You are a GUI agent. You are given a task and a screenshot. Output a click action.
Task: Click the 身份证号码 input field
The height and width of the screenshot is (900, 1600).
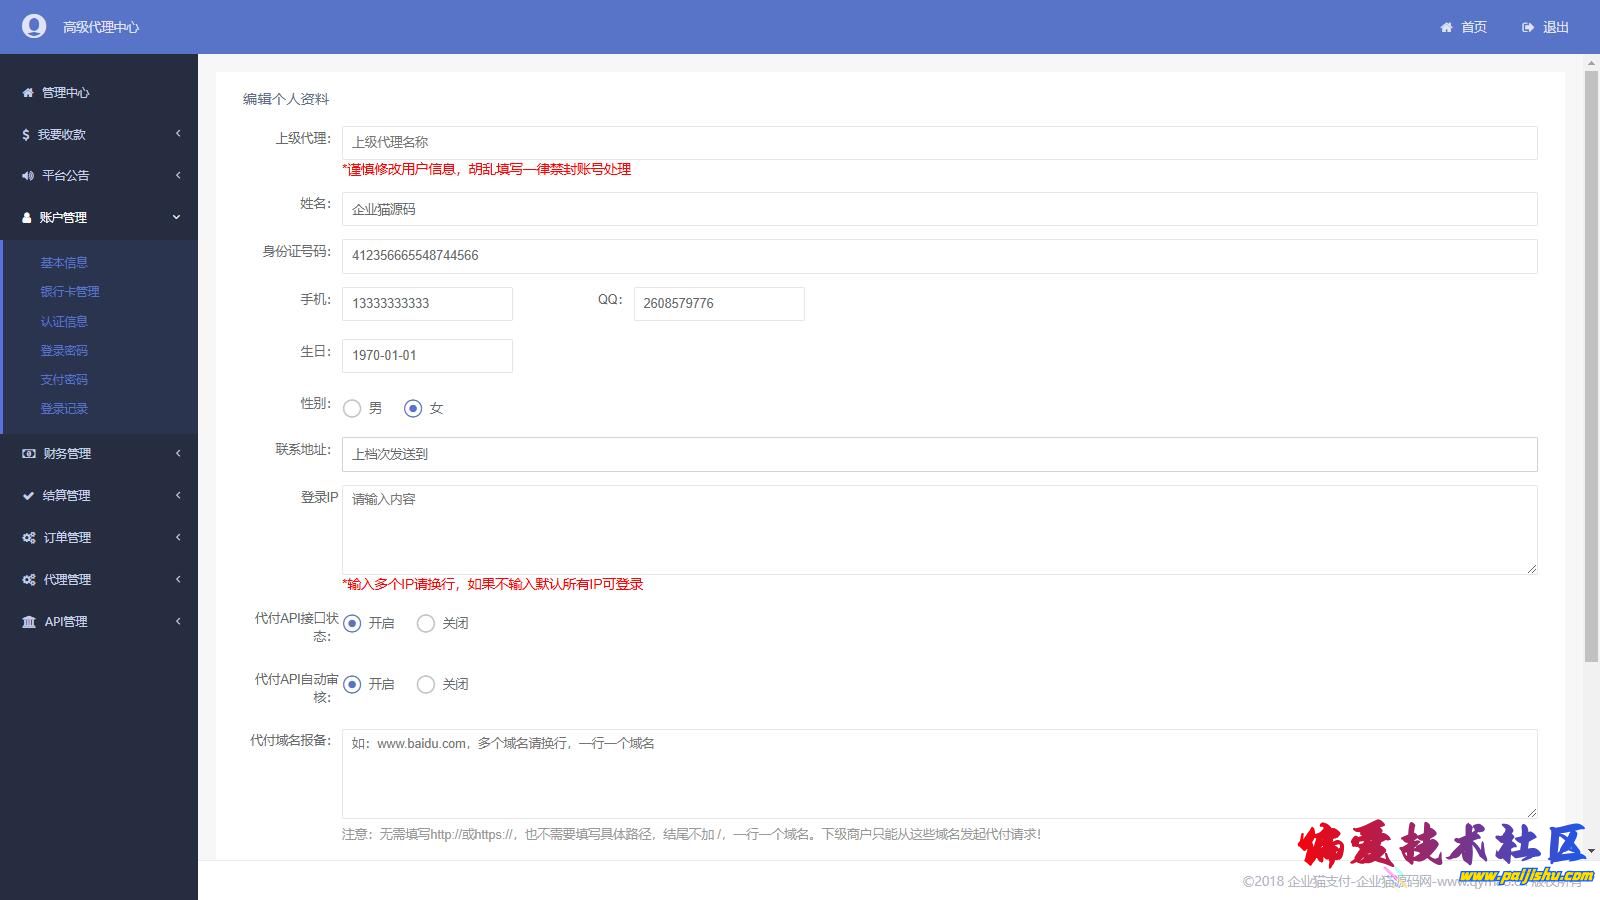coord(938,256)
